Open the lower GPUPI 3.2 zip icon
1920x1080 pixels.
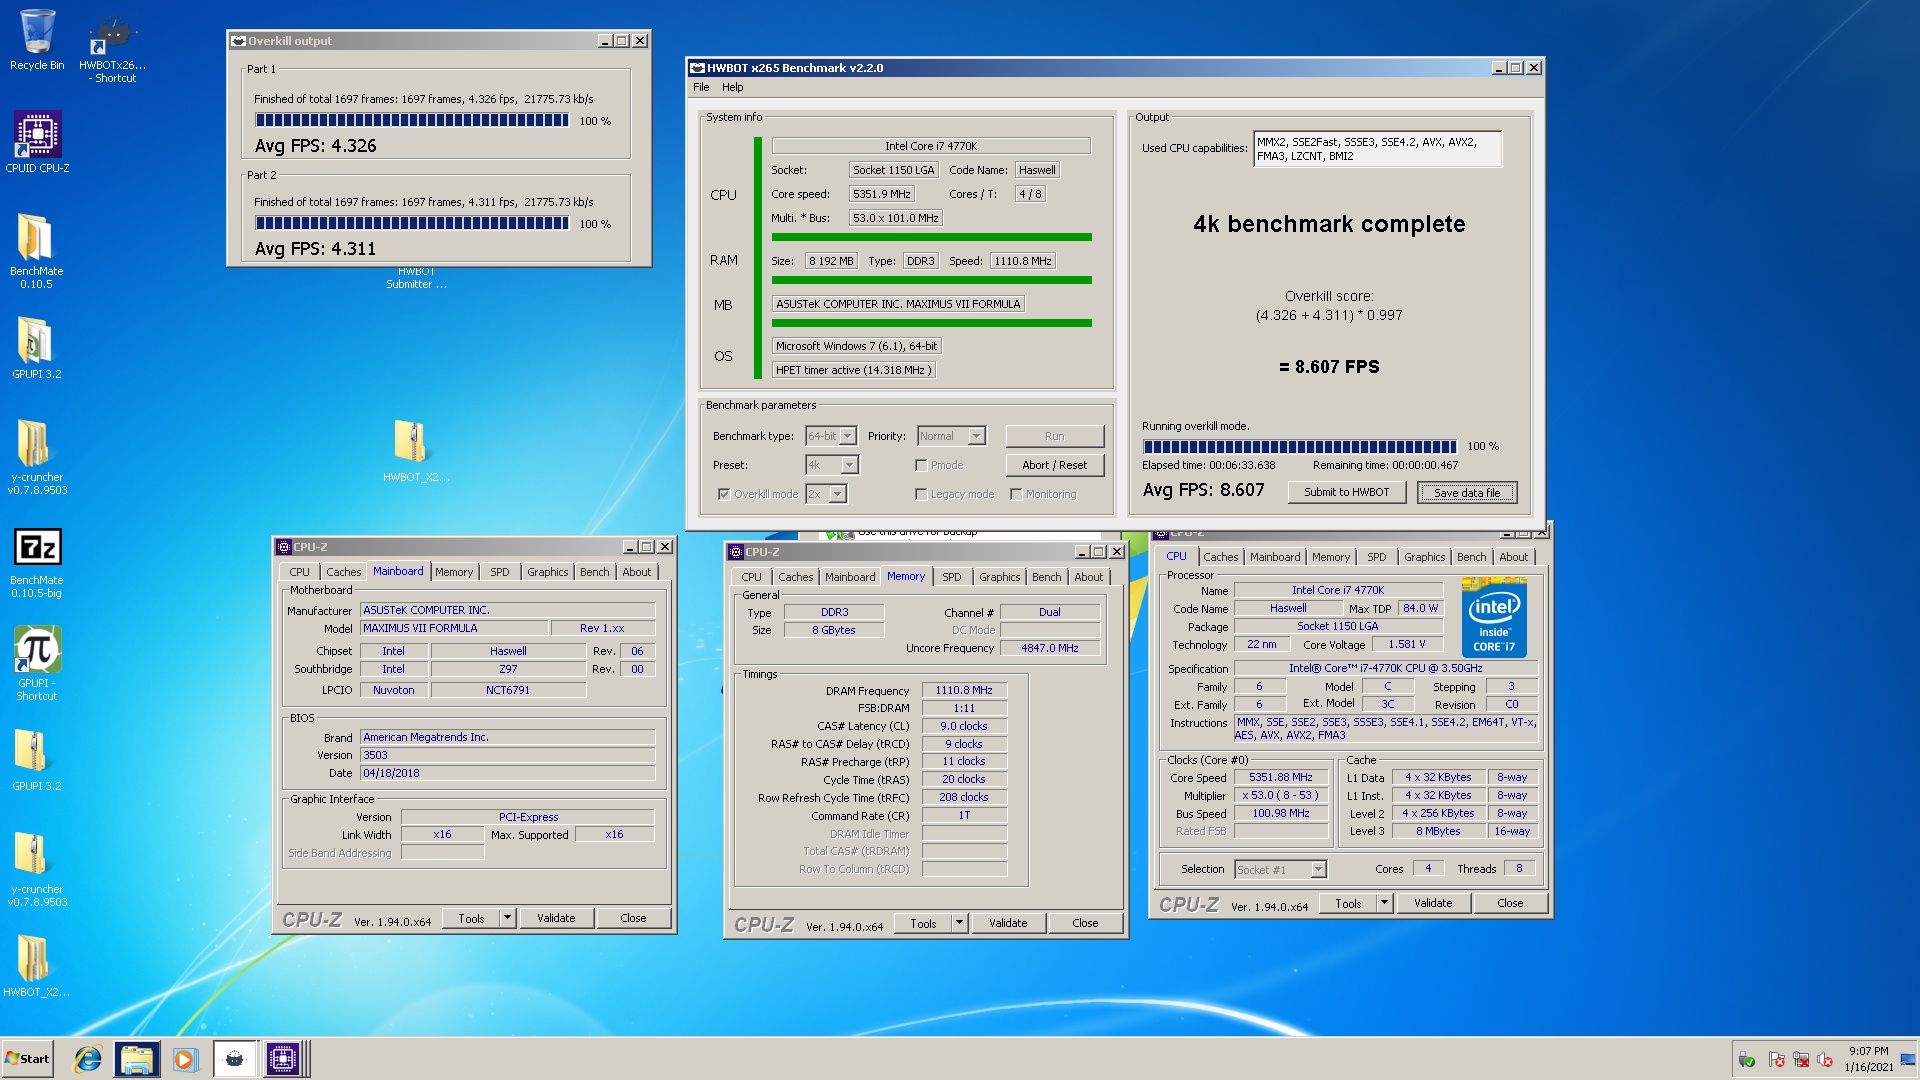pyautogui.click(x=37, y=760)
